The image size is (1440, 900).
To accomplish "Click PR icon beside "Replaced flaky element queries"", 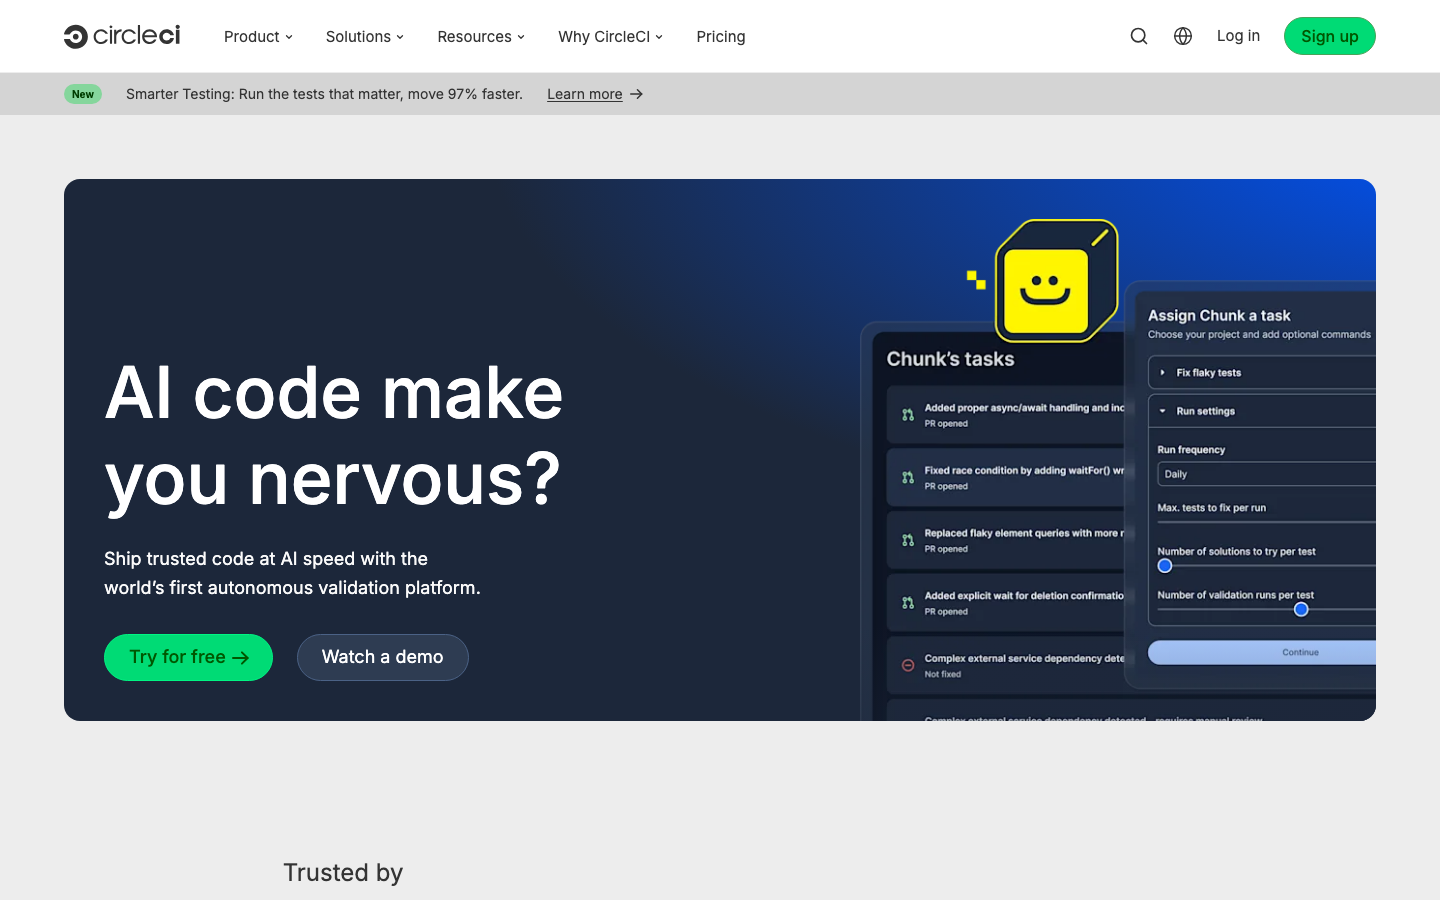I will [x=908, y=540].
